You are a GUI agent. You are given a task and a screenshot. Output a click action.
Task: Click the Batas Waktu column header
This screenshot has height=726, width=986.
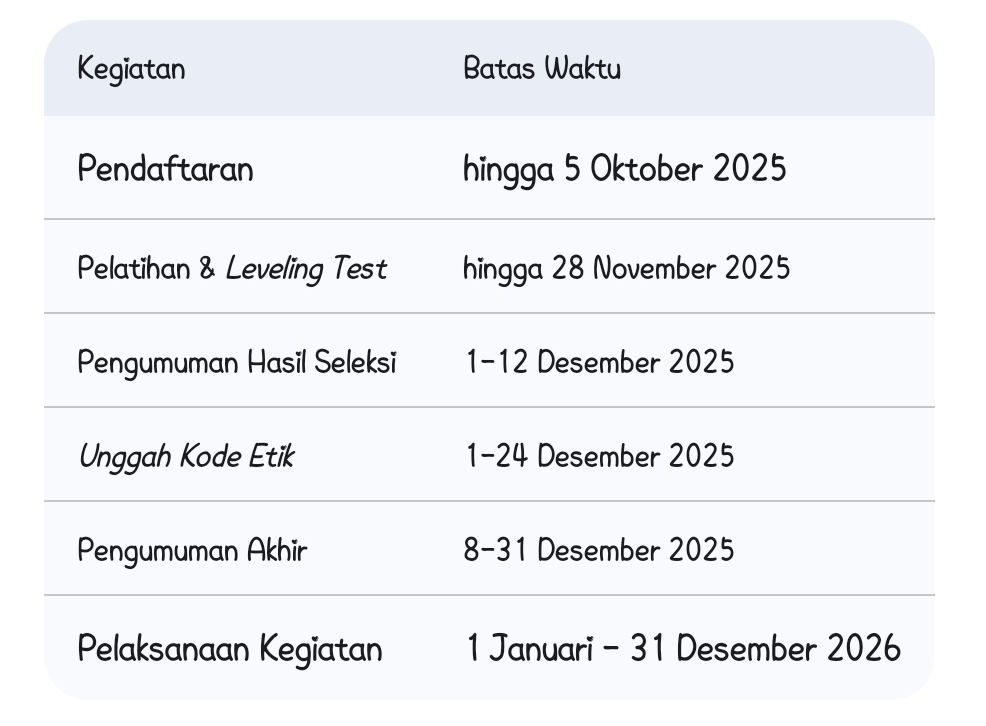click(x=541, y=69)
